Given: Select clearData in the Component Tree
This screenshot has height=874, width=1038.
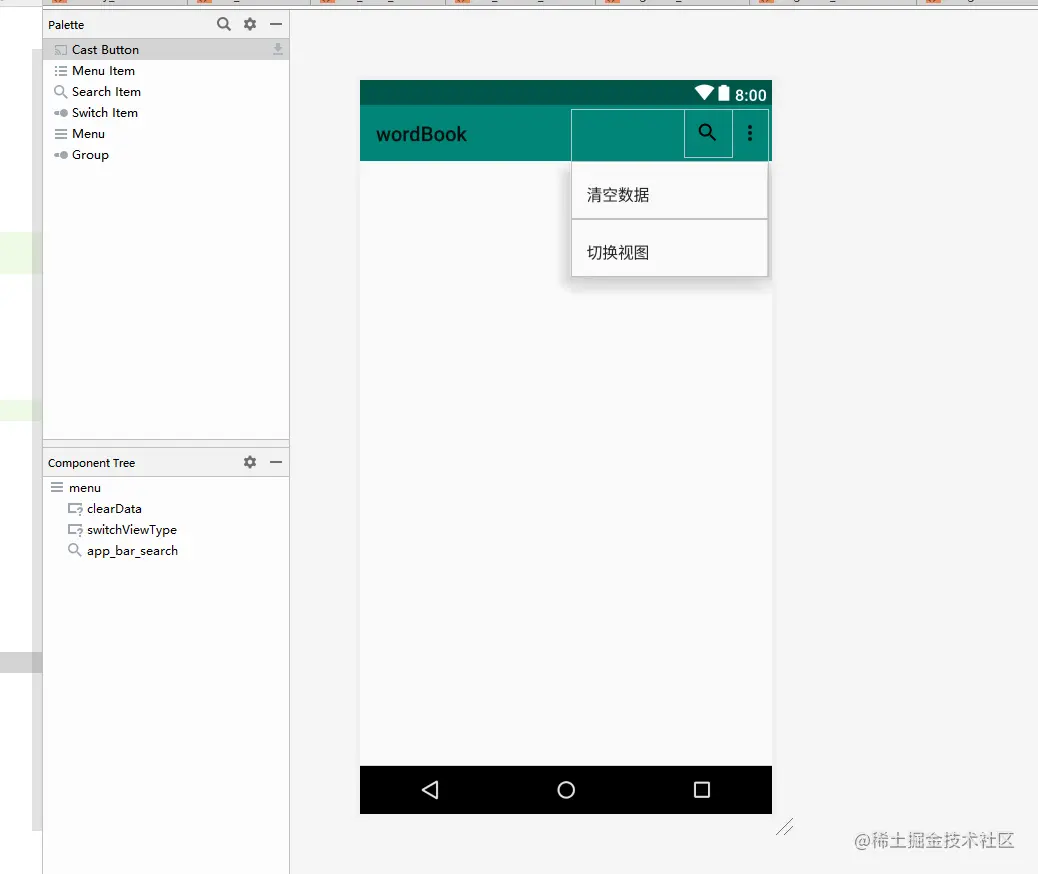Looking at the screenshot, I should click(x=114, y=508).
